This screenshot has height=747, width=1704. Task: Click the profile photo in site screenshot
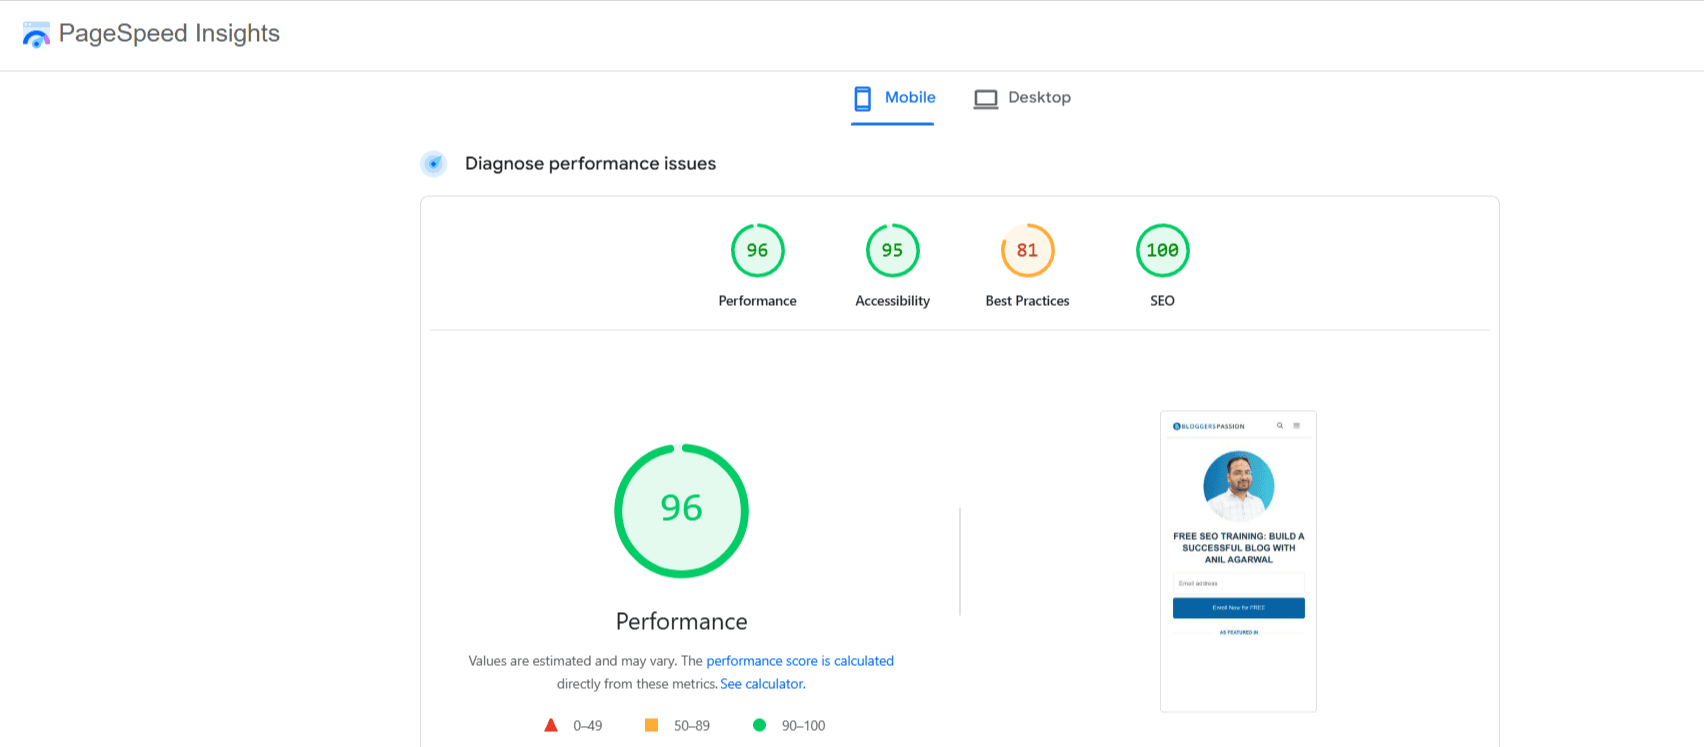point(1238,486)
